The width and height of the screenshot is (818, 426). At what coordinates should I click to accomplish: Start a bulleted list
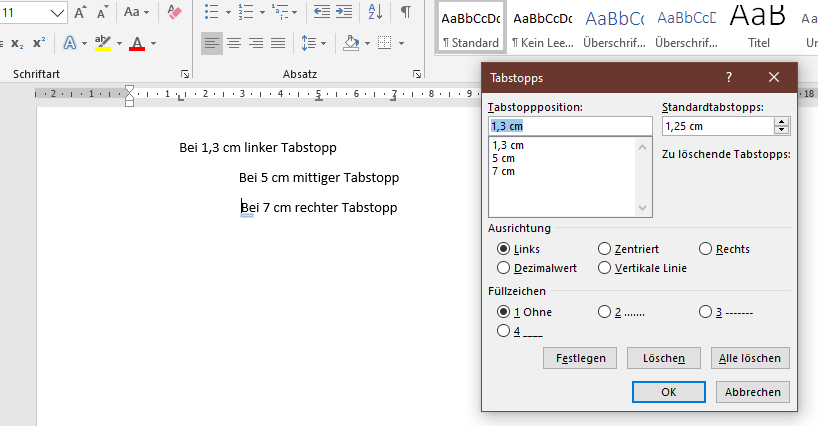[x=211, y=11]
